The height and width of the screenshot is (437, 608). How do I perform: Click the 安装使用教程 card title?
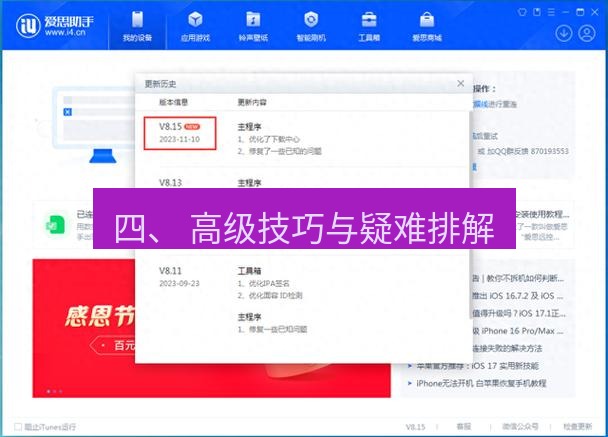coord(542,214)
